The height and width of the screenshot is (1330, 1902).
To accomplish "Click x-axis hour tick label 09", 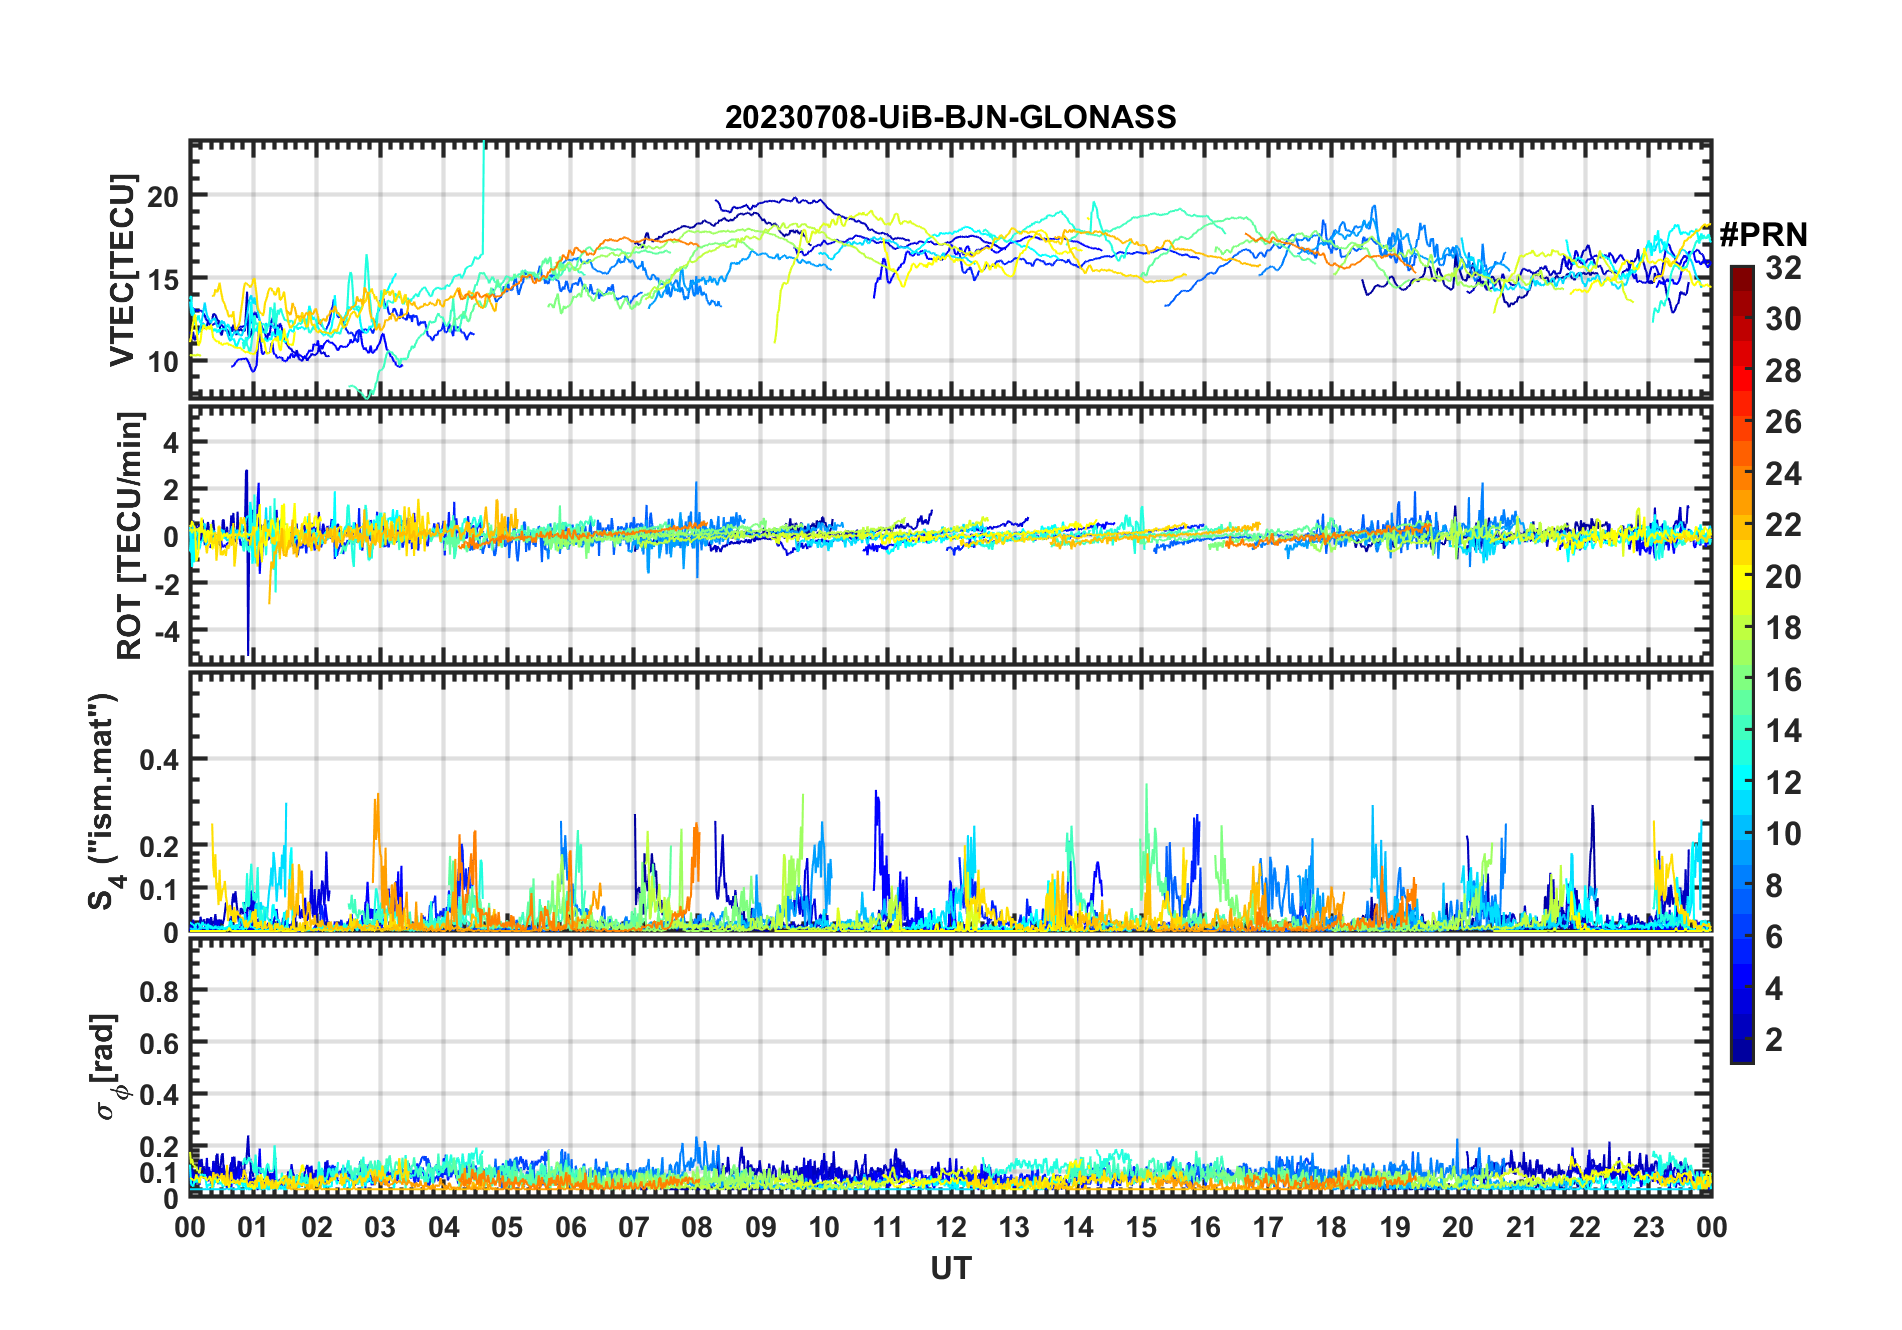I will click(x=761, y=1227).
